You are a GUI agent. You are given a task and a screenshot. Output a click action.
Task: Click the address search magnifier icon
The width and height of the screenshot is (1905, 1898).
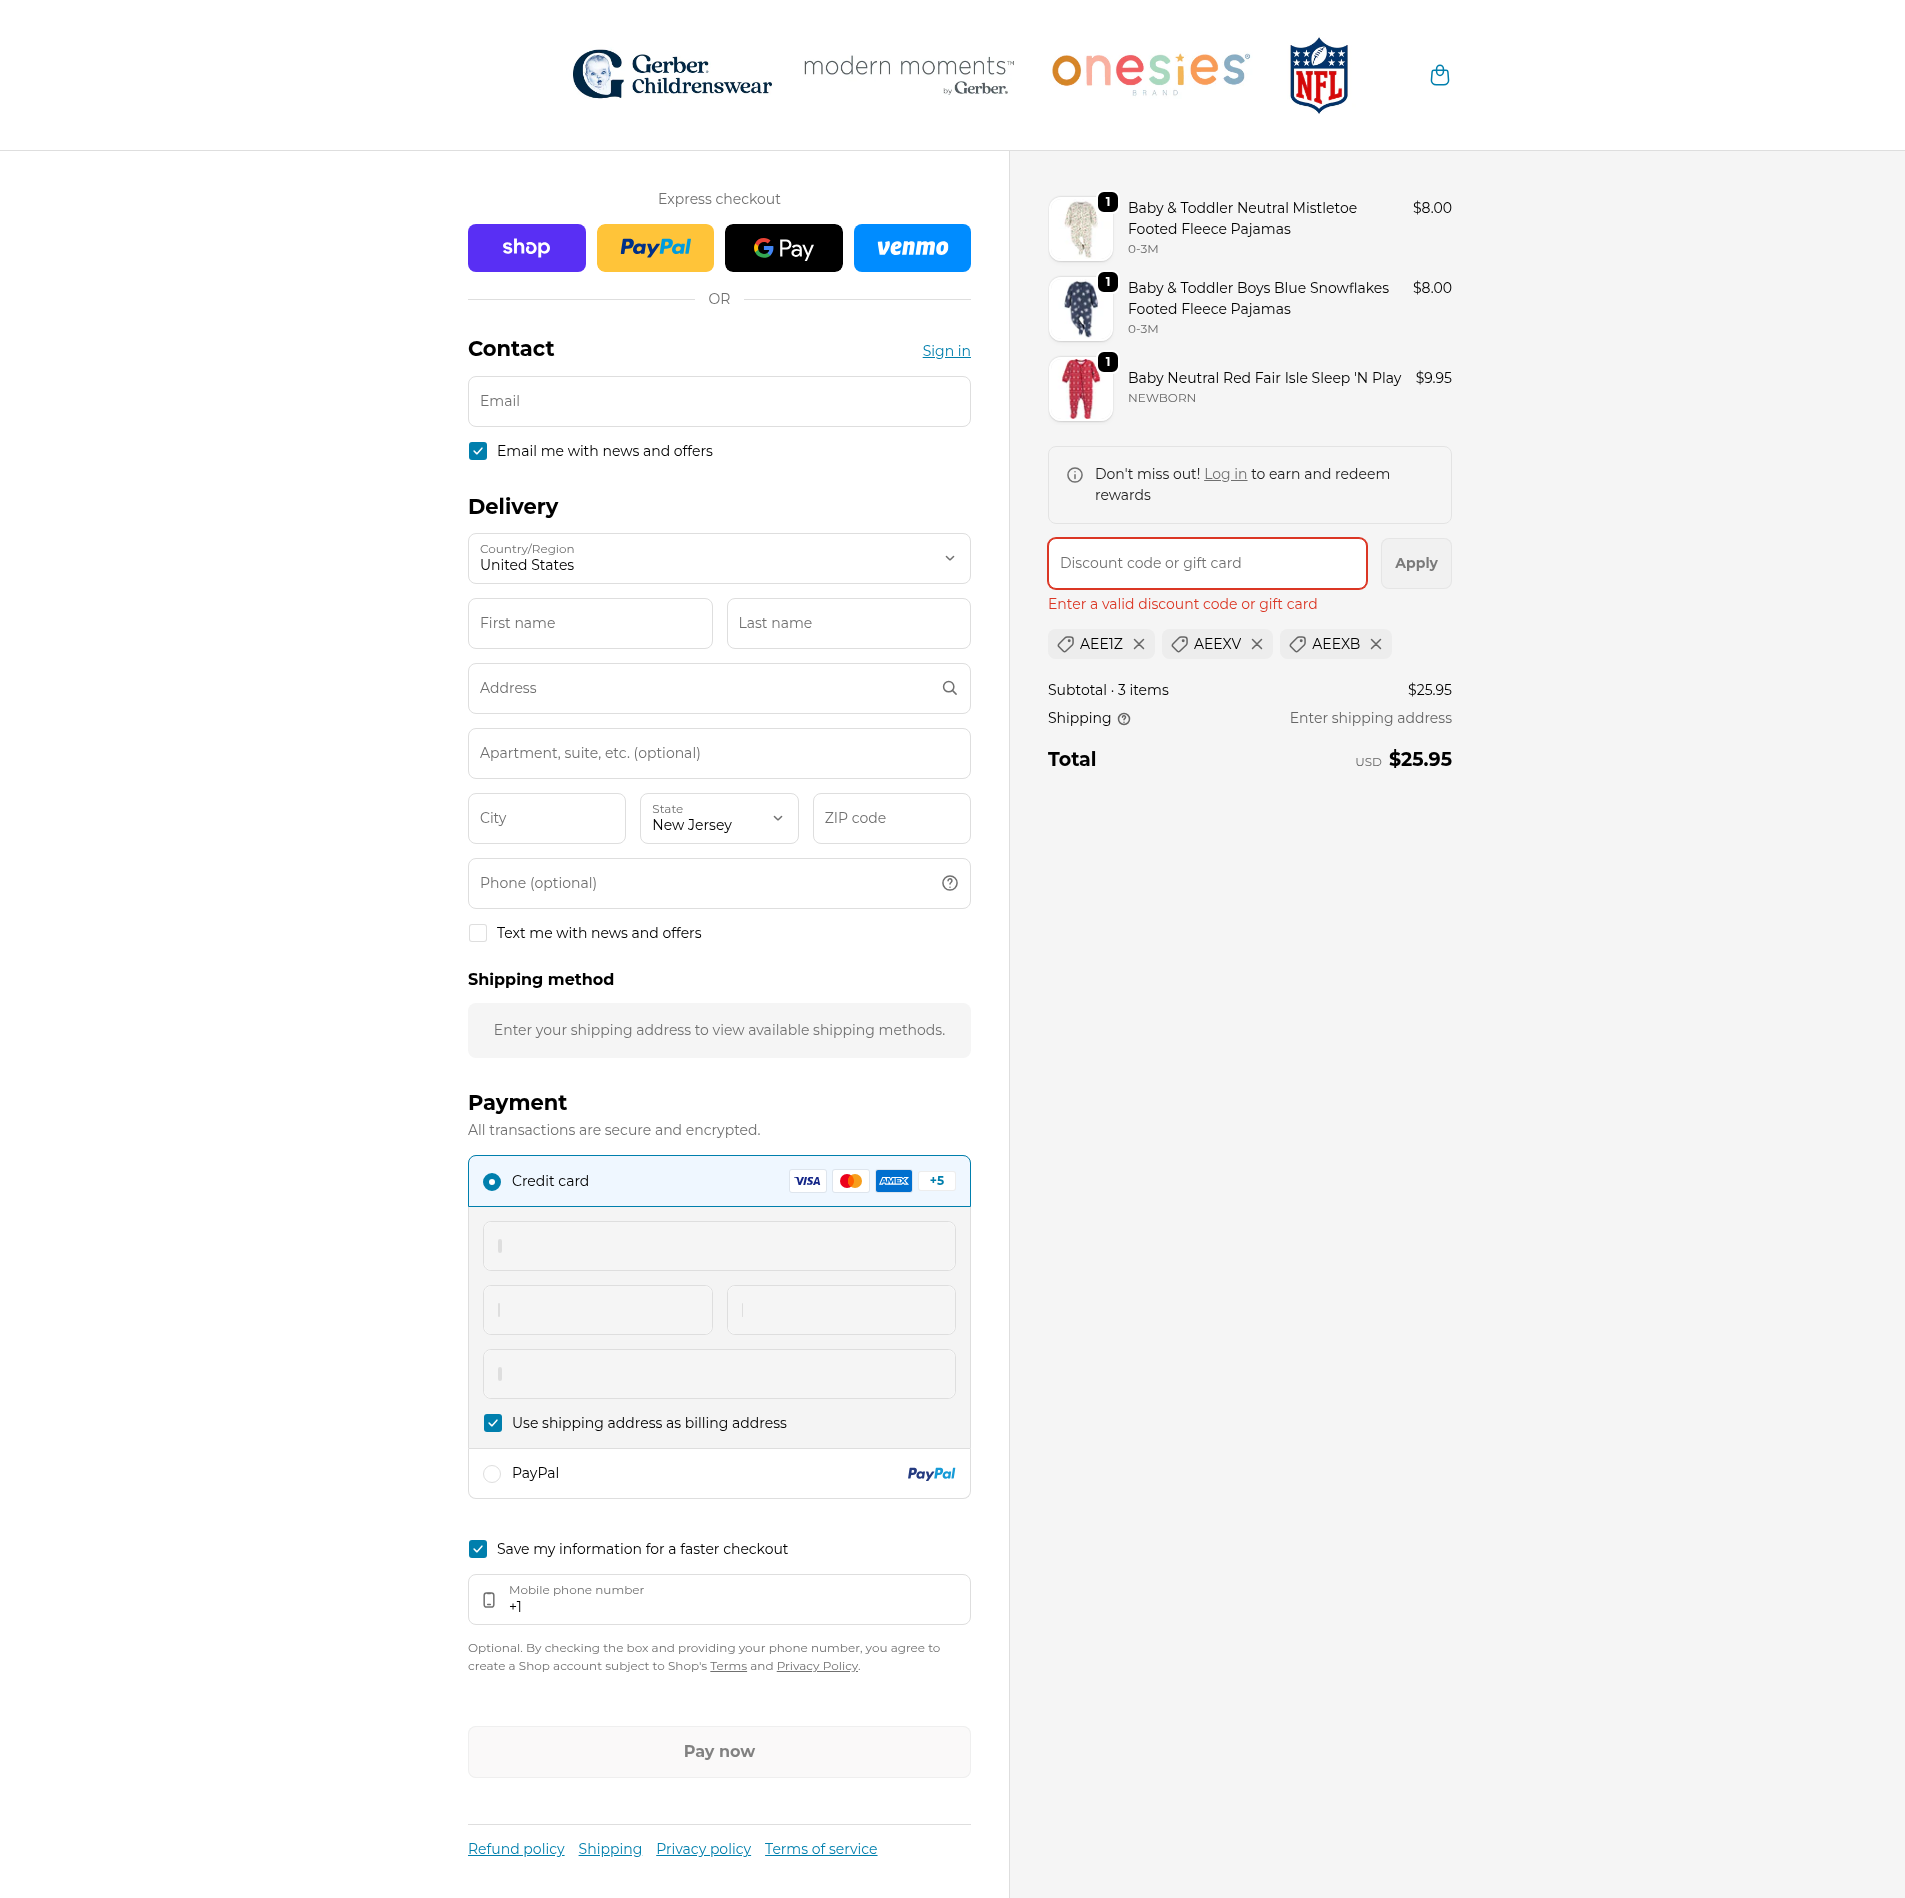coord(949,688)
